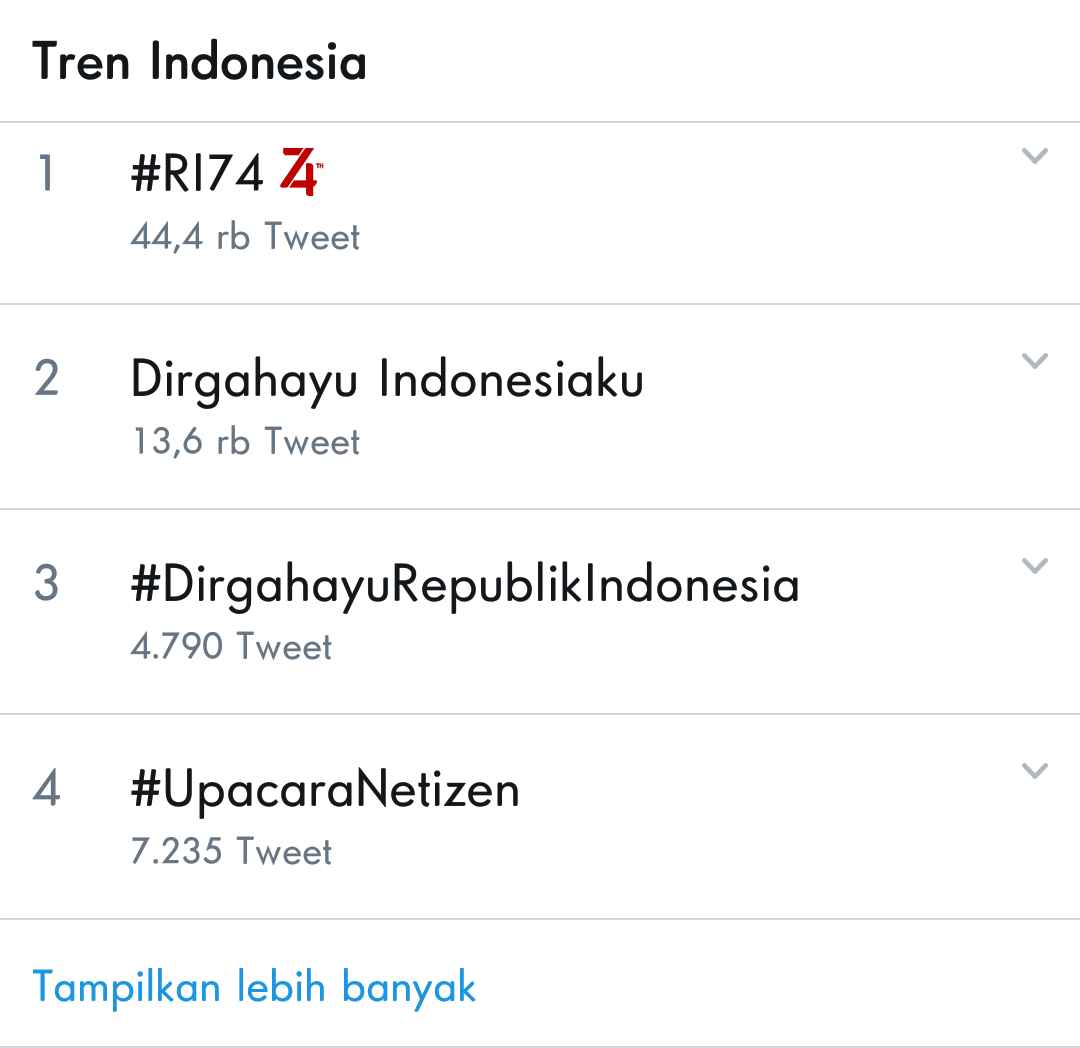Click rank number 3 in trend list
The height and width of the screenshot is (1048, 1080).
tap(46, 585)
